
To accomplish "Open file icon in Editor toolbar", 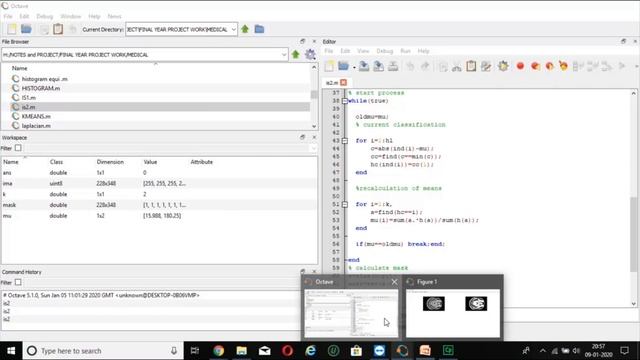I will 343,66.
